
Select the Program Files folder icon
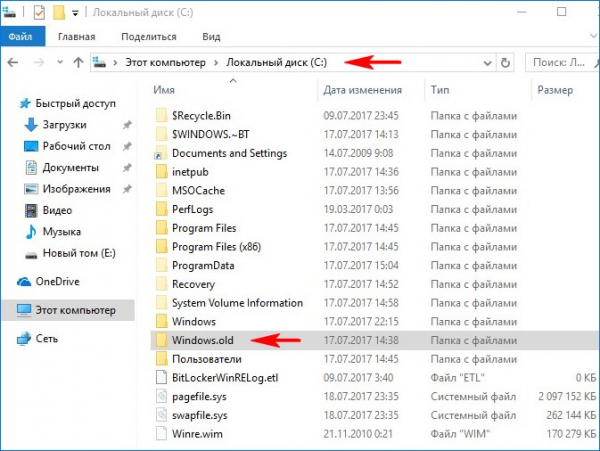(161, 228)
